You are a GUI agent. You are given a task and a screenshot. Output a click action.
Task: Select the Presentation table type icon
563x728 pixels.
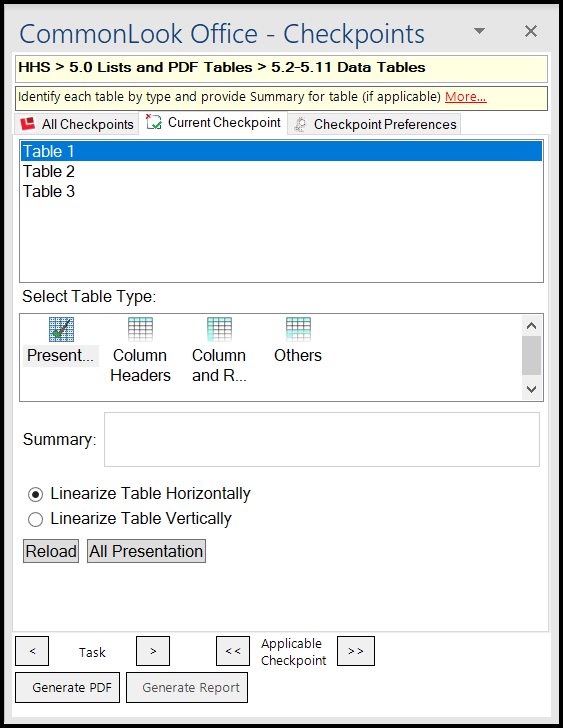click(61, 330)
